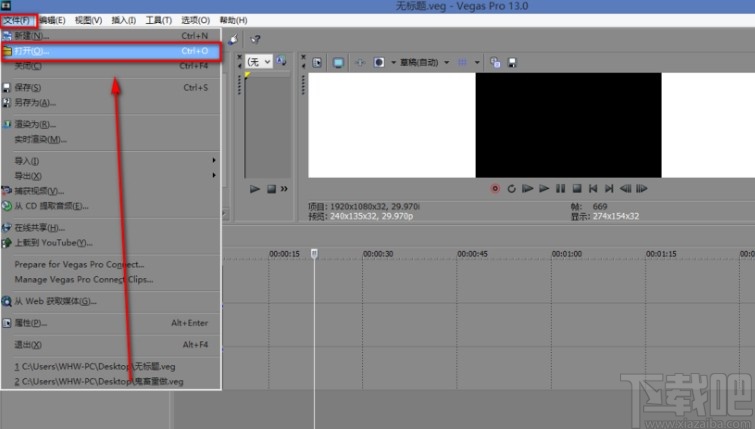Expand the 导出(X) submenu
Image resolution: width=755 pixels, height=429 pixels.
(111, 176)
